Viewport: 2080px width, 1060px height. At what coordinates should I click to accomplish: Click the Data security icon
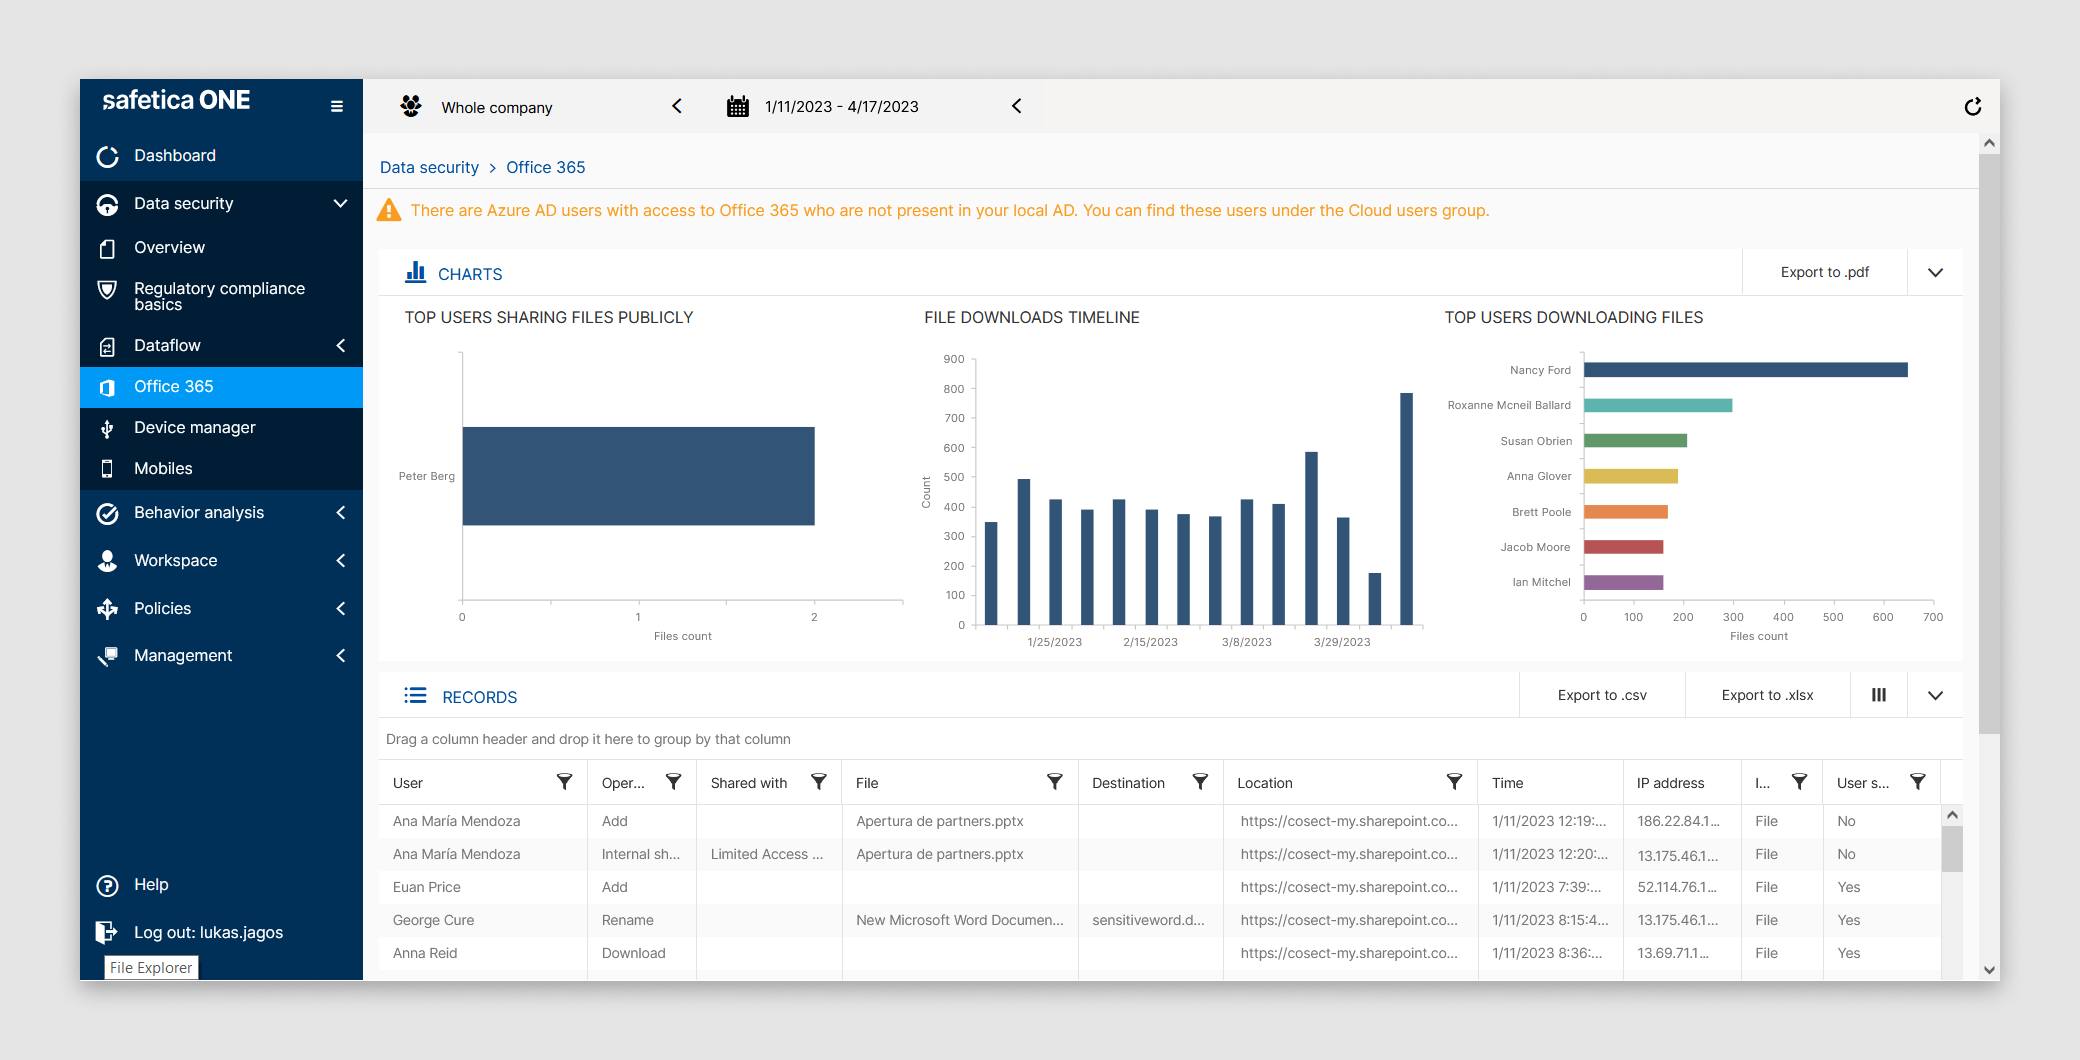point(107,204)
